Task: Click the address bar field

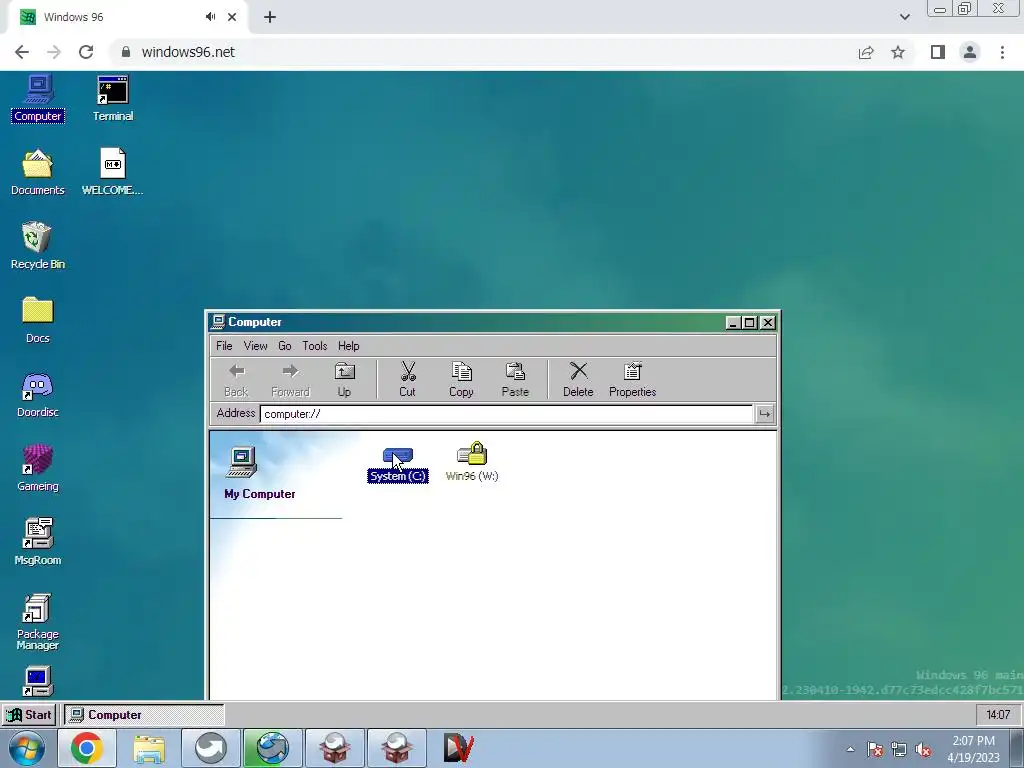Action: click(x=506, y=414)
